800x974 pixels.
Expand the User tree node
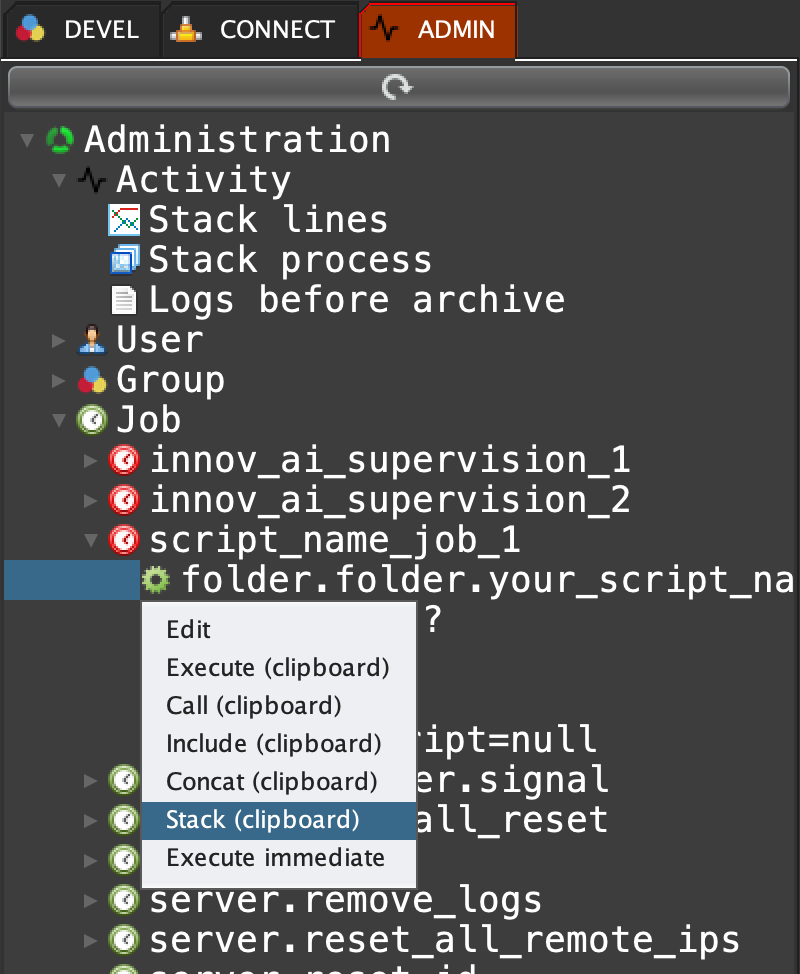coord(60,341)
